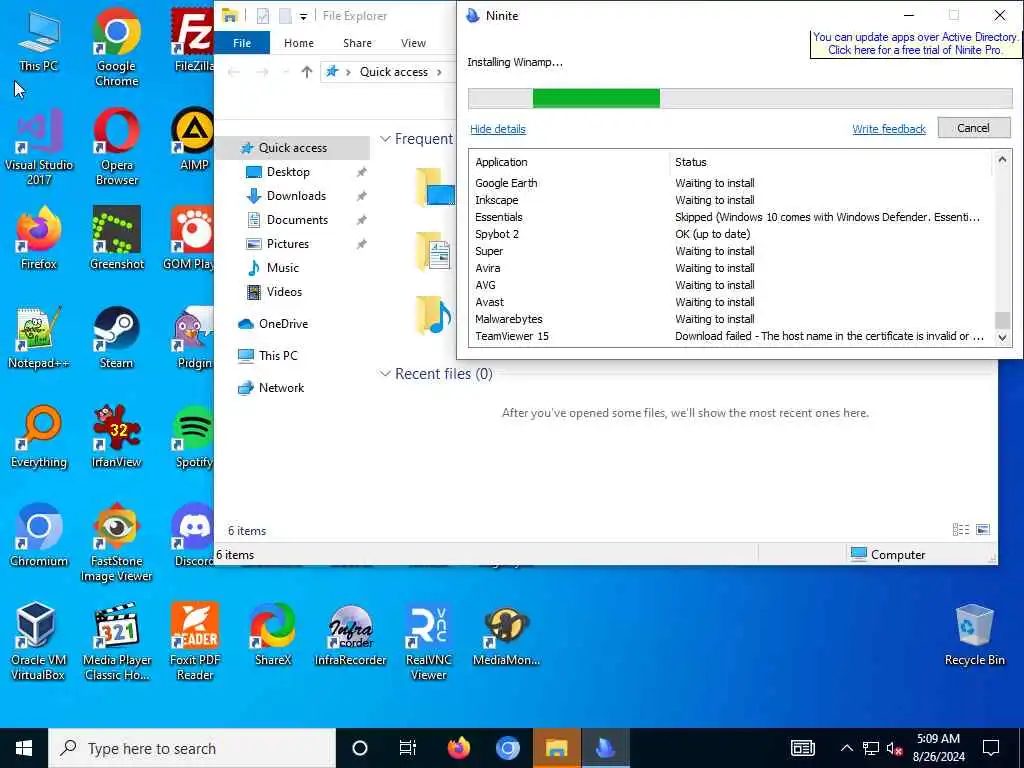Collapse the Recent files section
This screenshot has width=1024, height=768.
coord(385,374)
